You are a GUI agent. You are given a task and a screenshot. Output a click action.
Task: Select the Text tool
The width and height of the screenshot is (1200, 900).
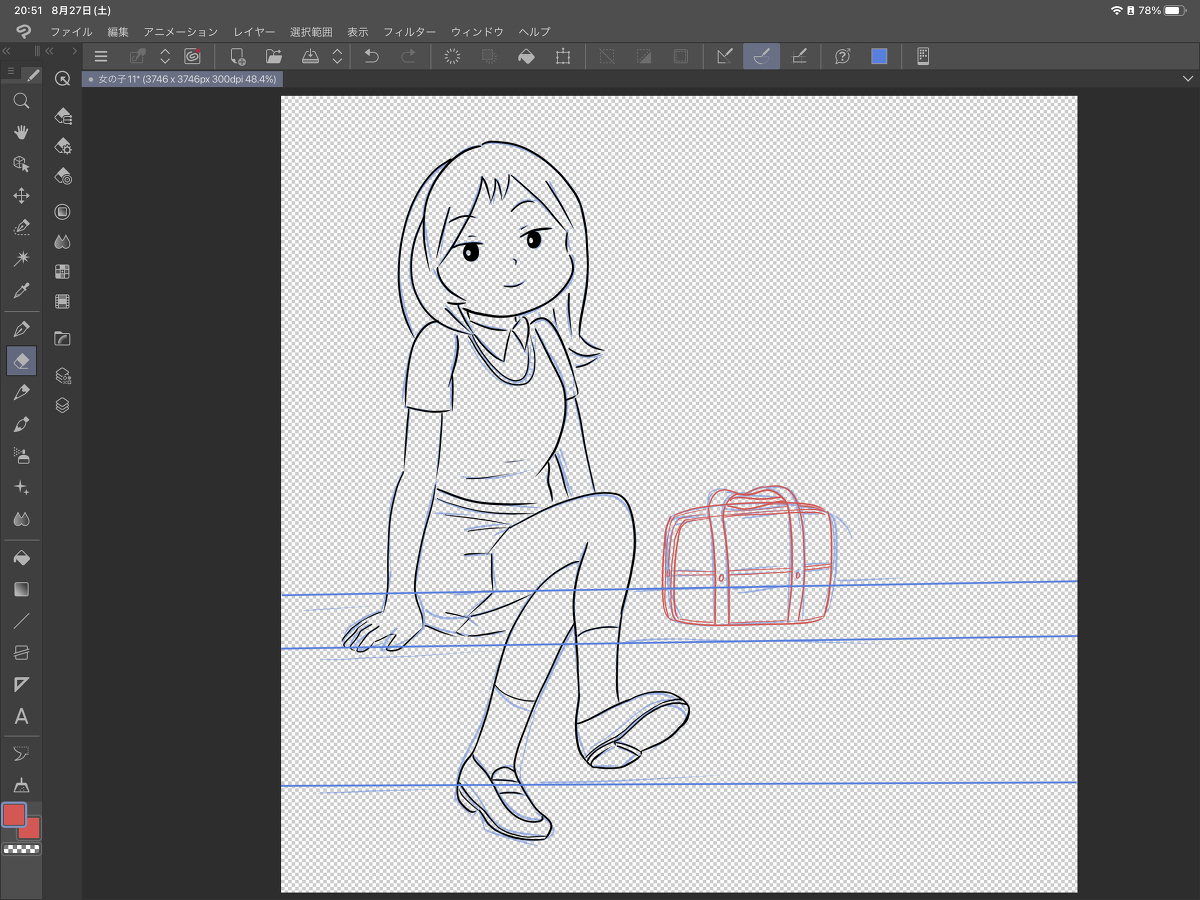(x=21, y=717)
